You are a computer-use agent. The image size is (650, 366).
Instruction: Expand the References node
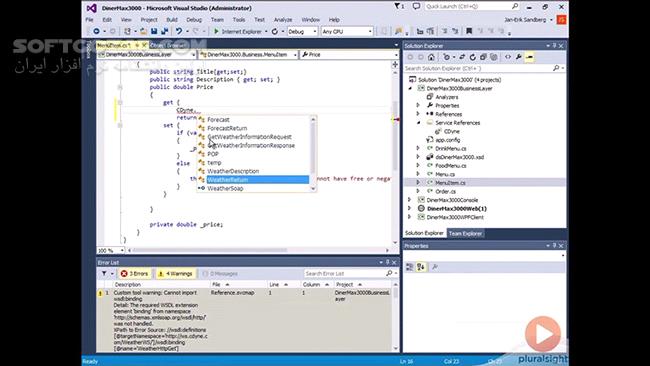pyautogui.click(x=418, y=114)
